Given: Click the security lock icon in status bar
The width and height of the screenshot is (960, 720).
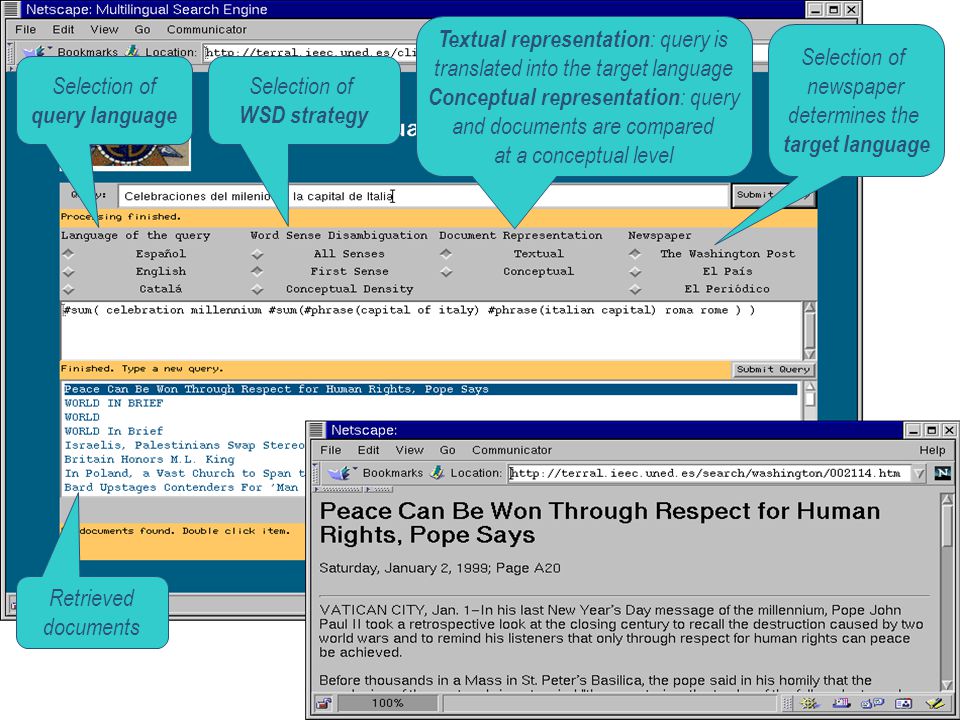Looking at the screenshot, I should 324,703.
